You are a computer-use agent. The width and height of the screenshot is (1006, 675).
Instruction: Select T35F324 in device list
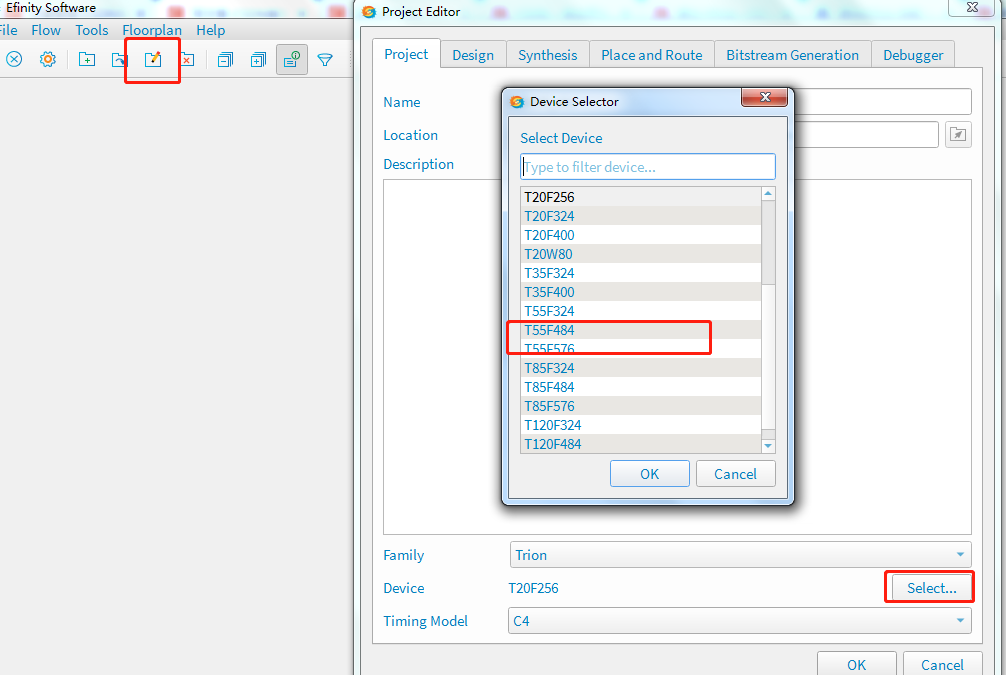641,273
